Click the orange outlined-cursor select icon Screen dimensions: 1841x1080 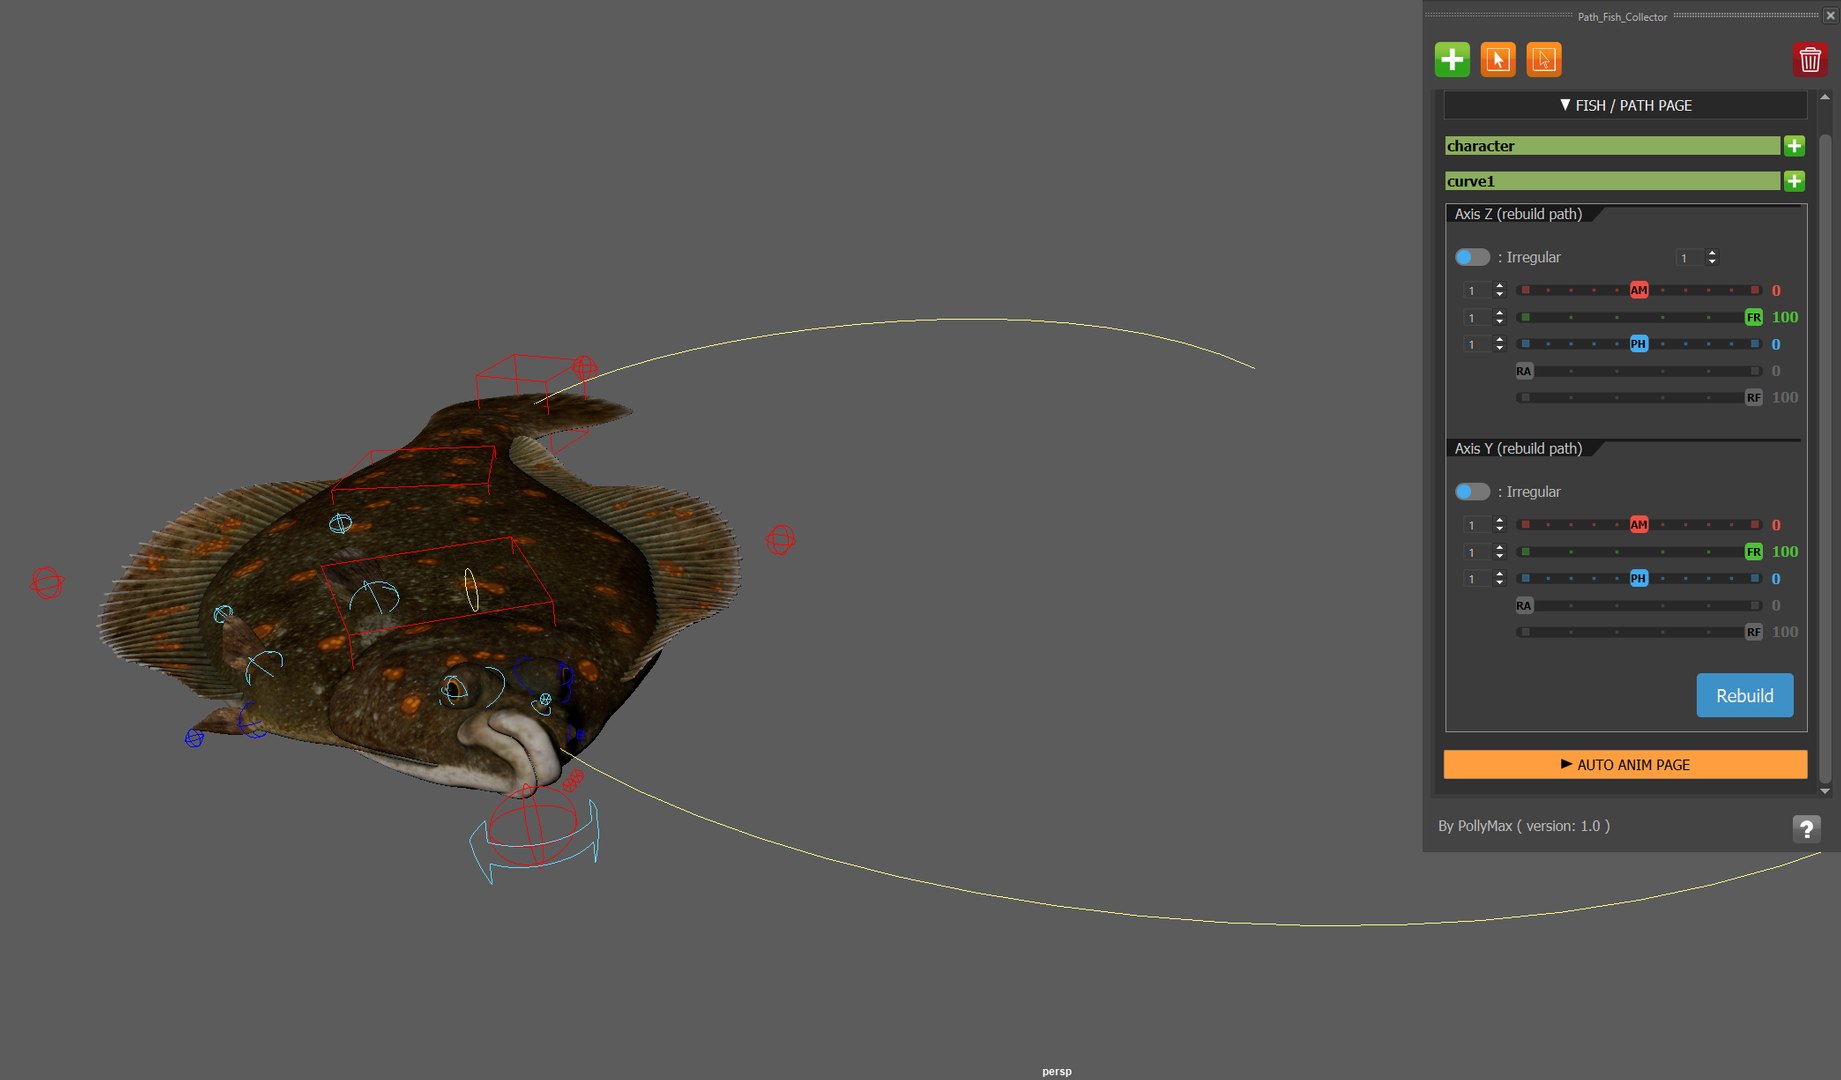tap(1544, 60)
